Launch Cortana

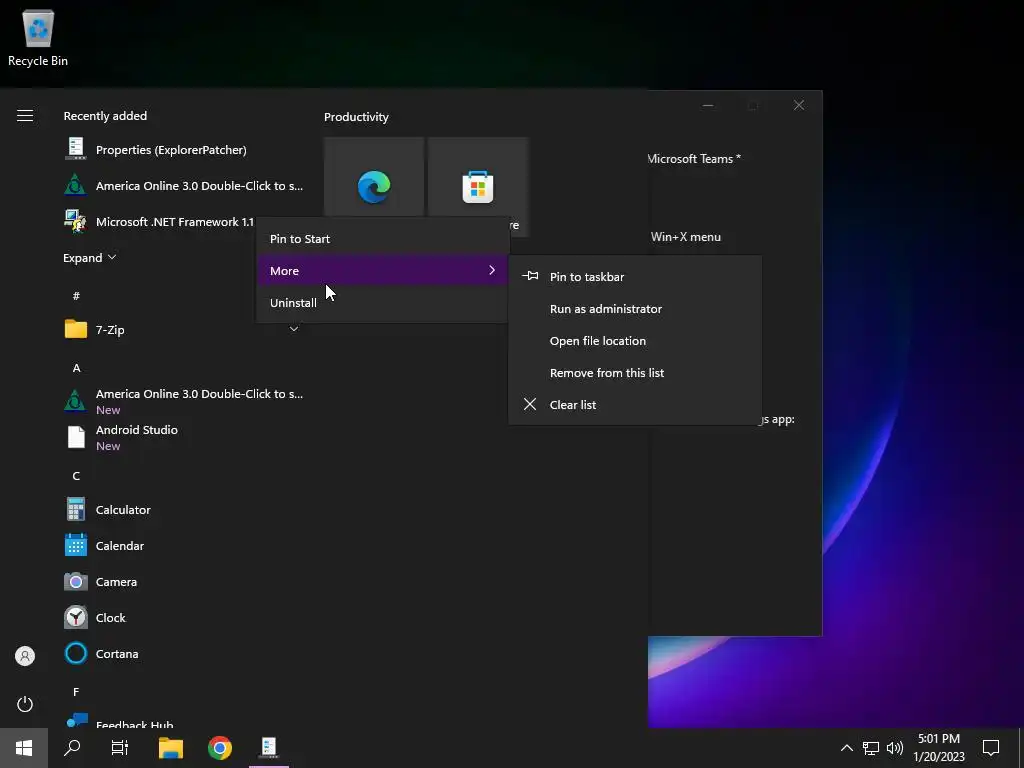point(184,653)
